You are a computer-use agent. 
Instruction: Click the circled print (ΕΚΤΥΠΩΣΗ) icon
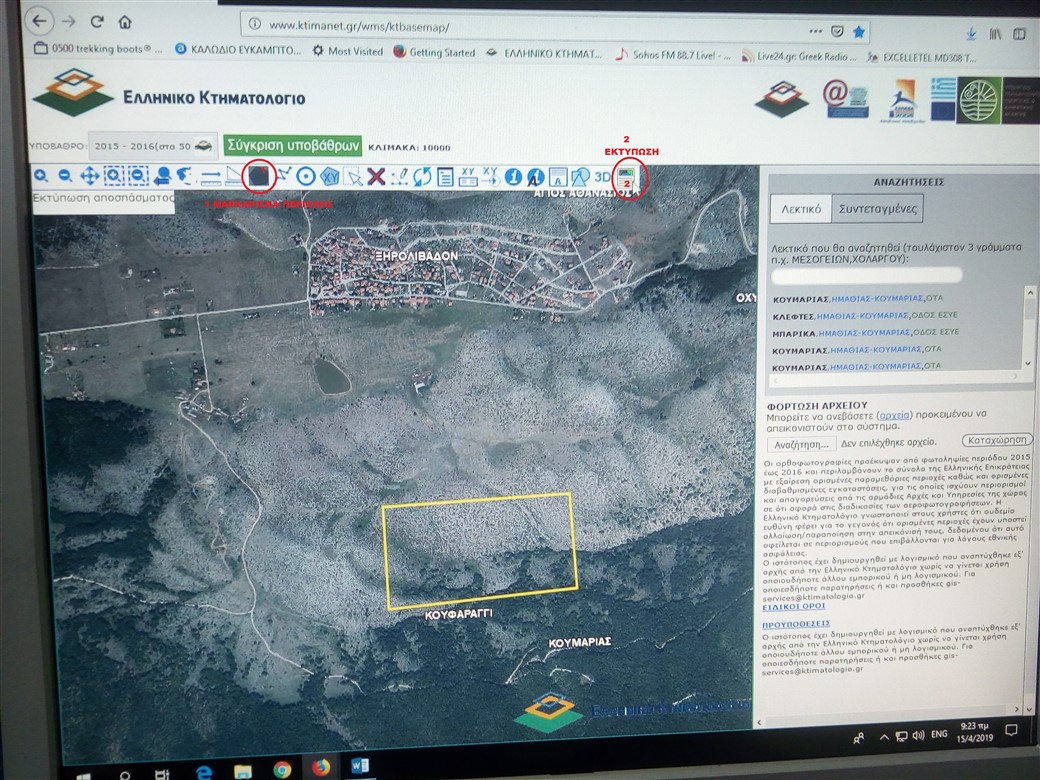626,179
